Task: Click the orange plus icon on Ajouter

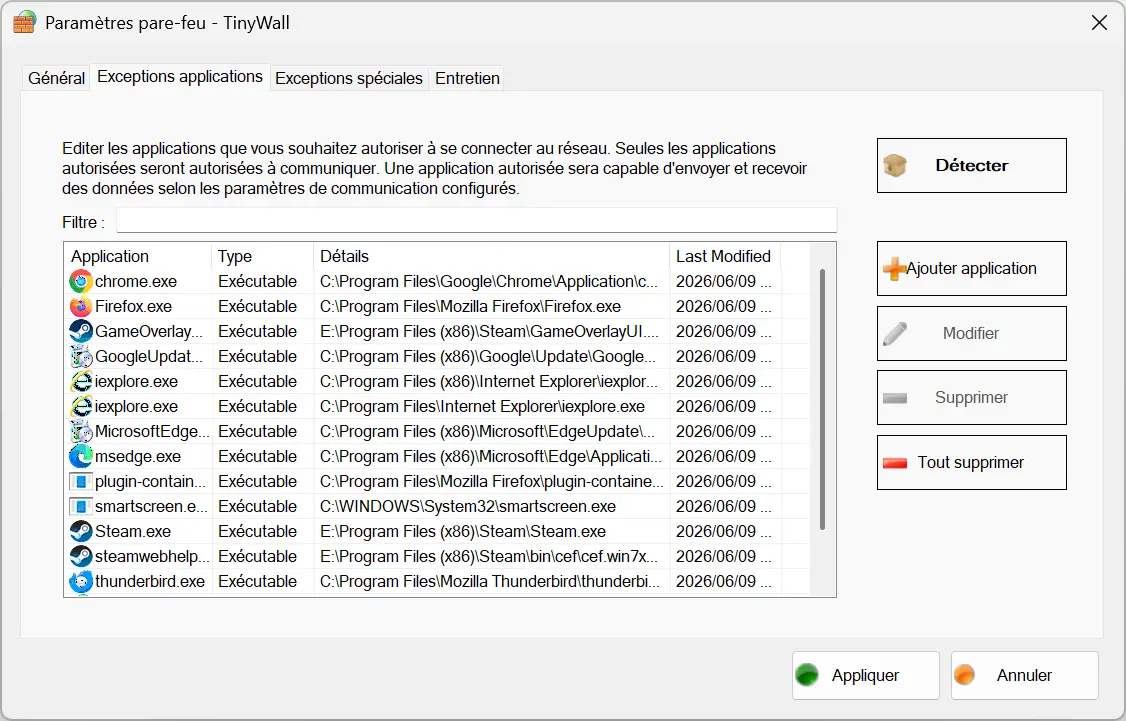Action: coord(894,269)
